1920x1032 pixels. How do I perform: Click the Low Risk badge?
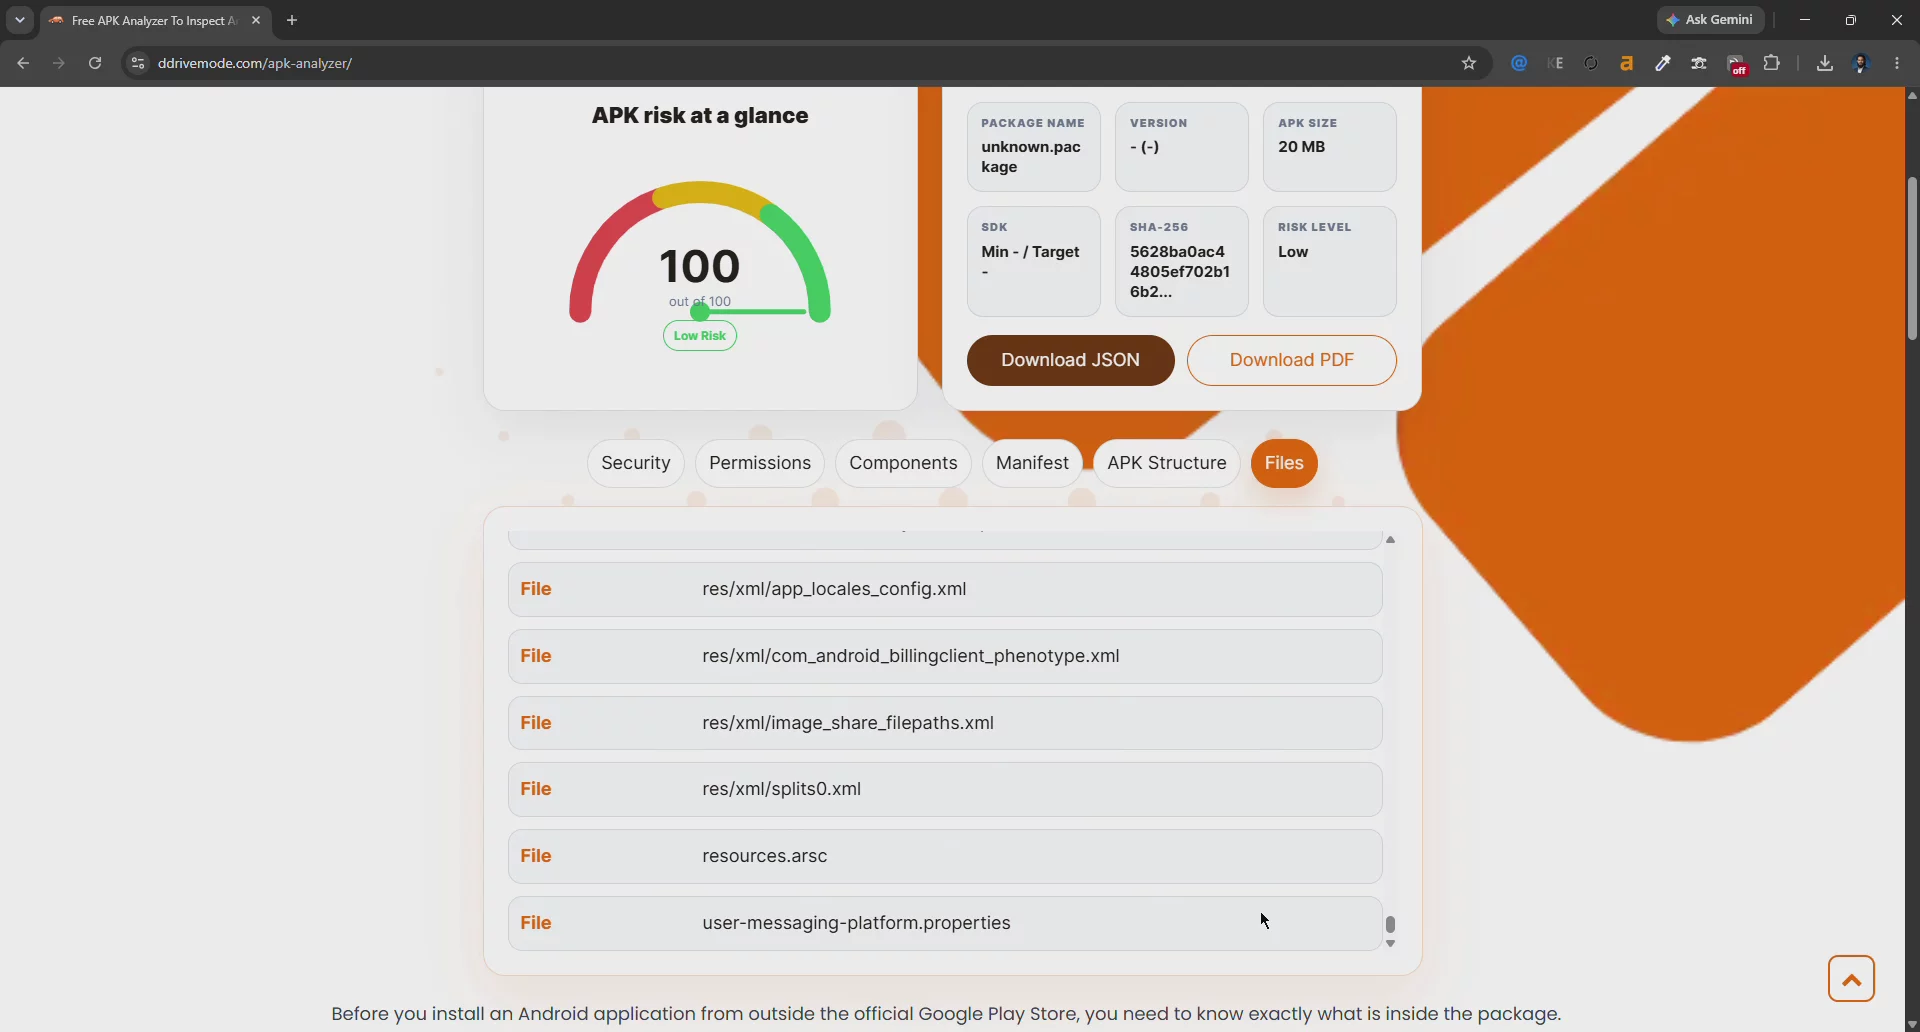coord(700,336)
